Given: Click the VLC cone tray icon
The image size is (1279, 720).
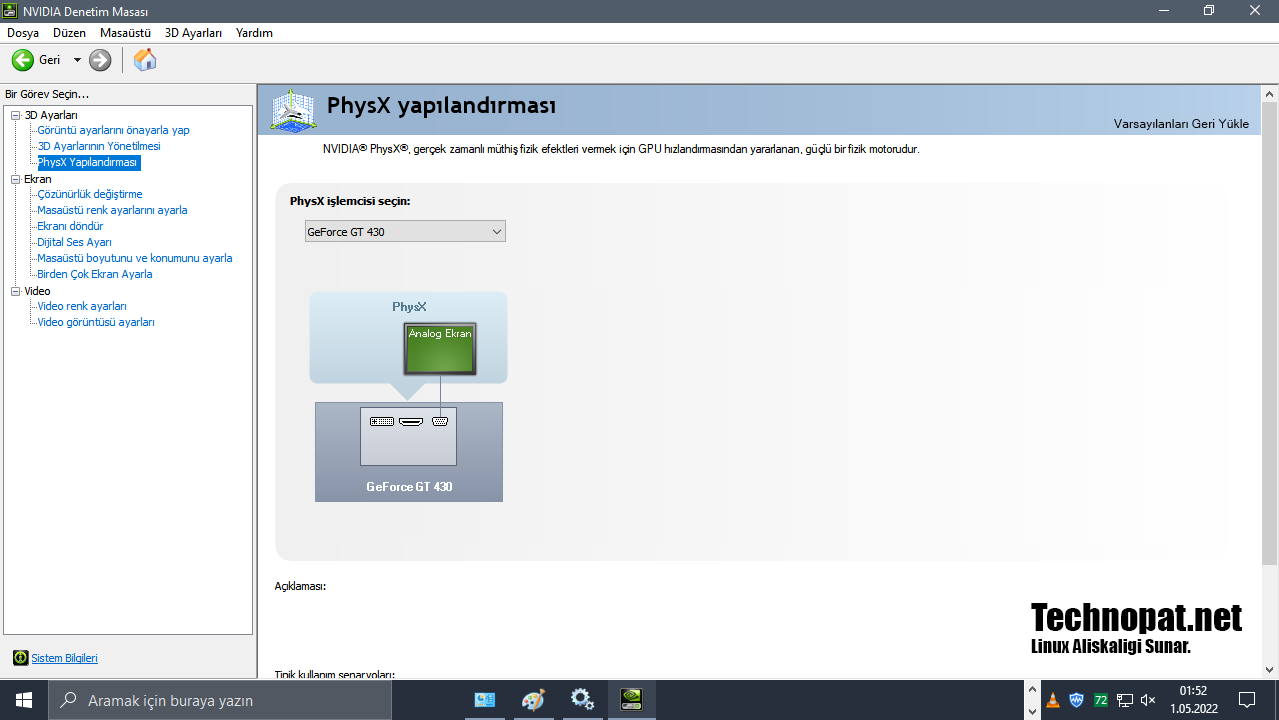Looking at the screenshot, I should [x=1053, y=700].
